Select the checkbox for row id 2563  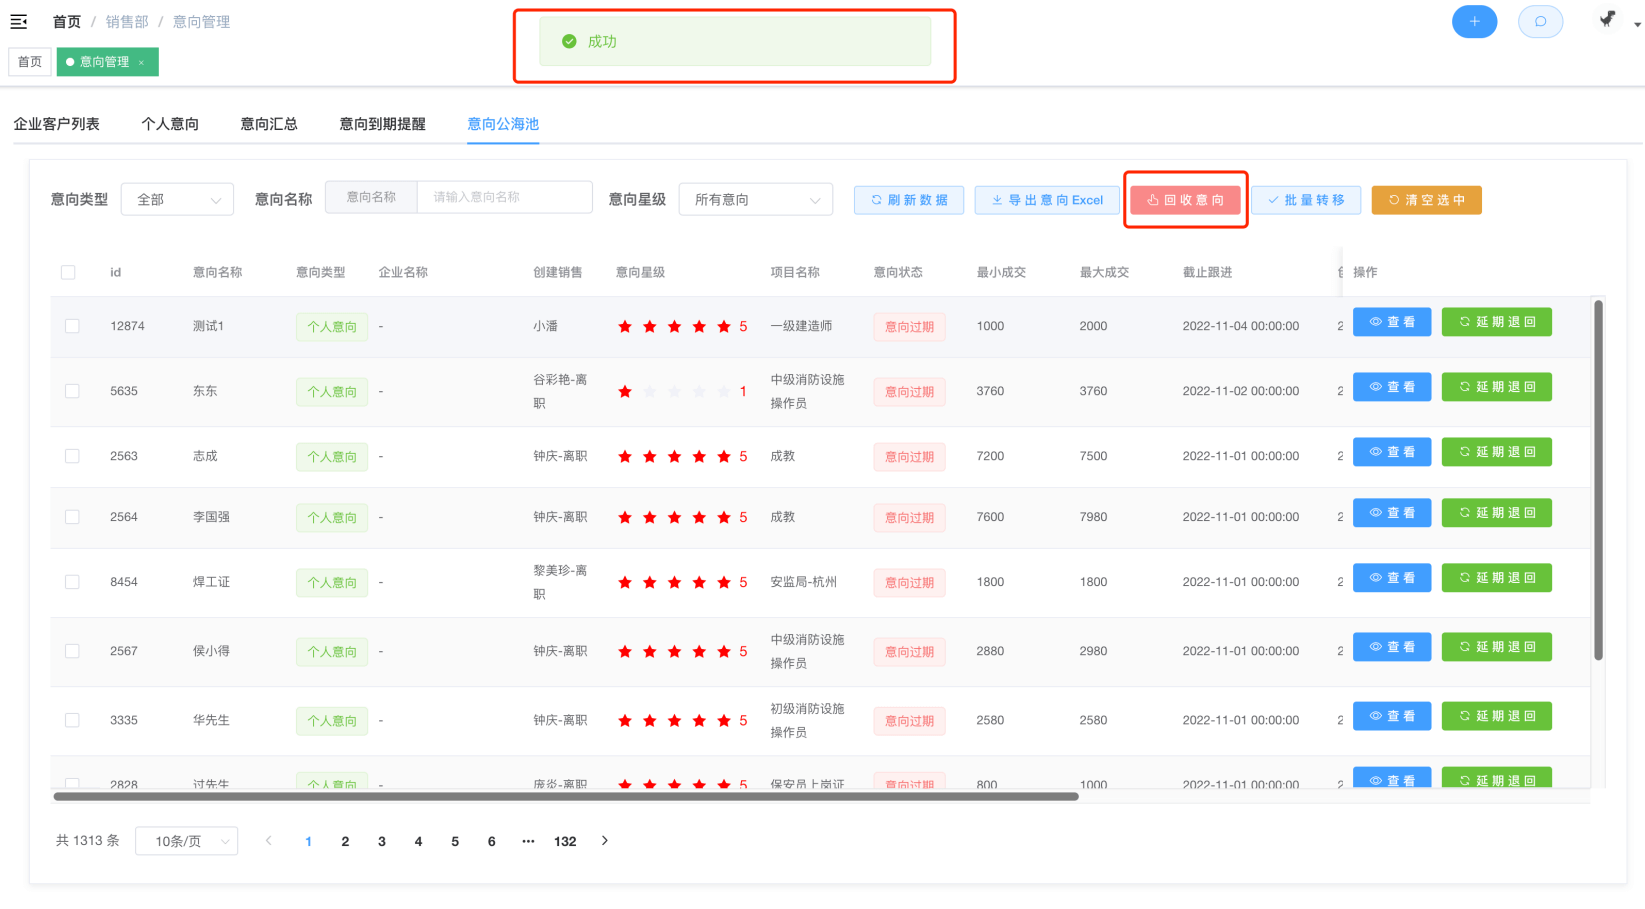[72, 456]
